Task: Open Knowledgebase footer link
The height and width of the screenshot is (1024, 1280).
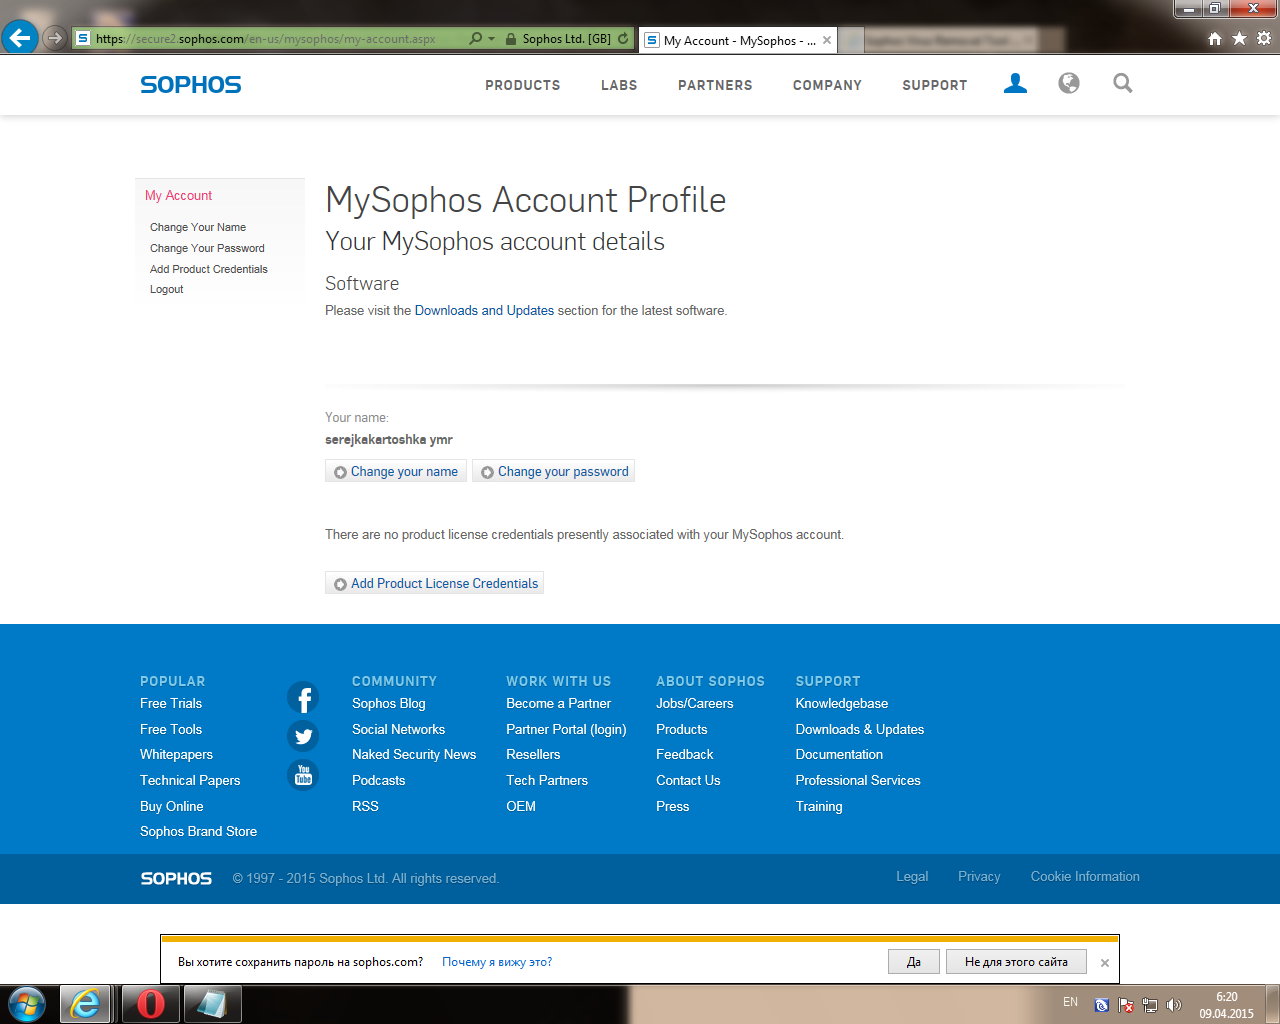Action: [842, 704]
